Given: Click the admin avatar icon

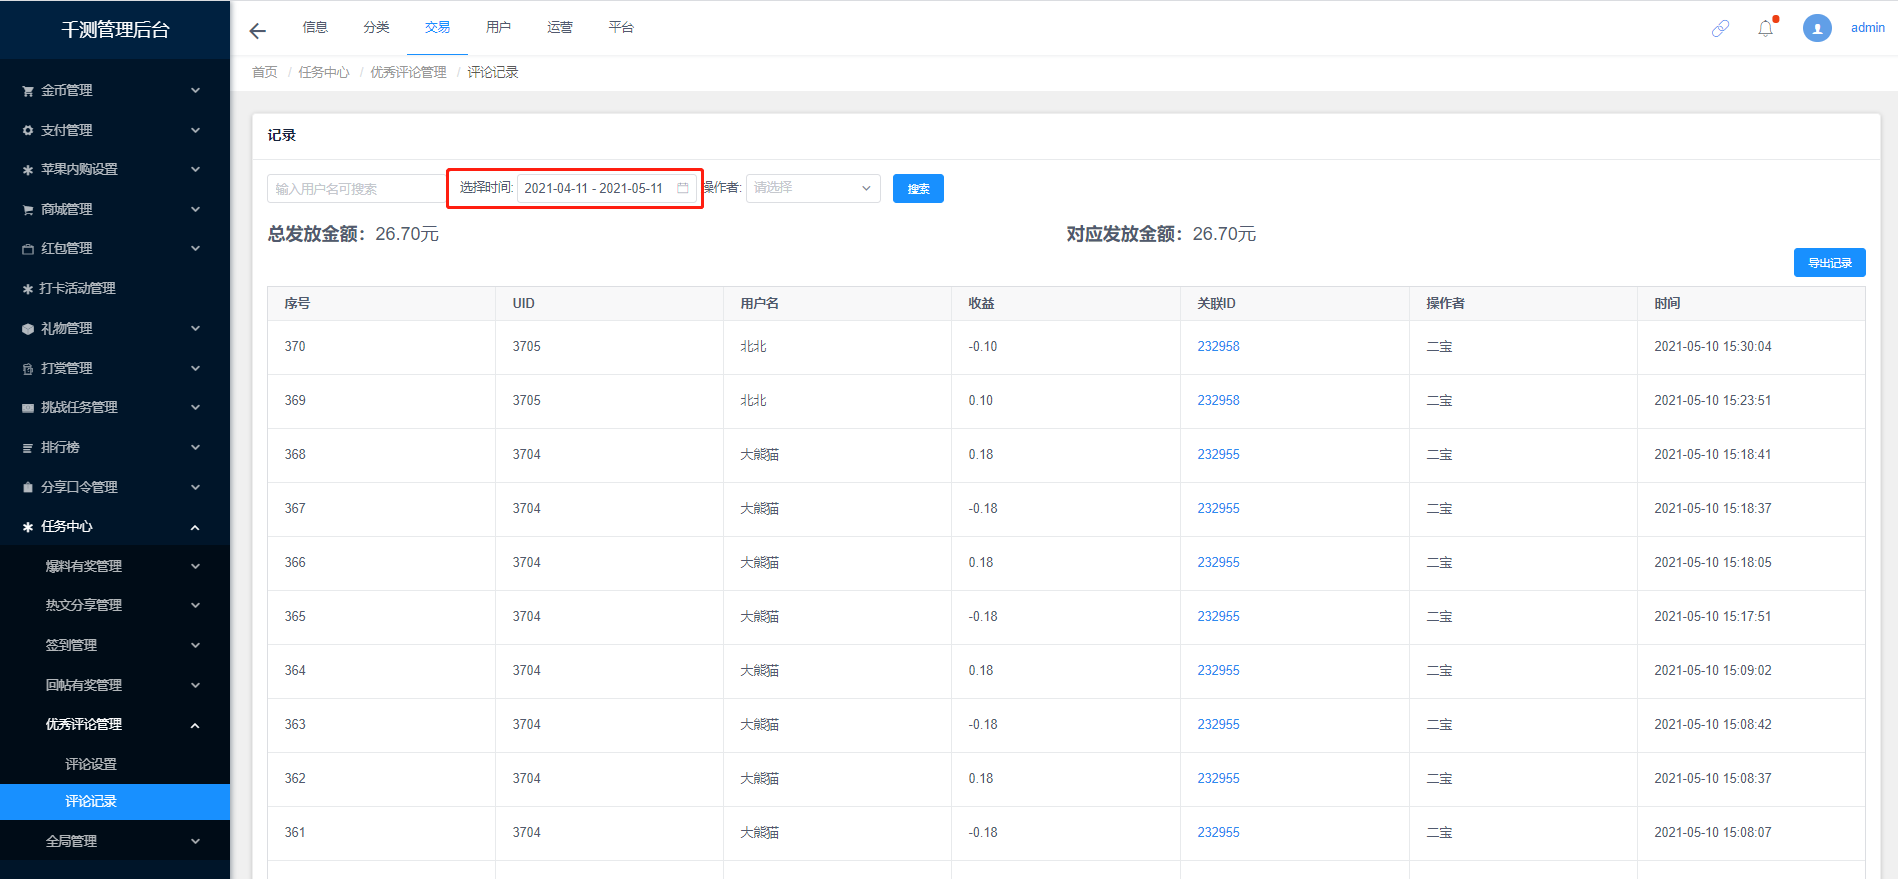Looking at the screenshot, I should point(1817,28).
